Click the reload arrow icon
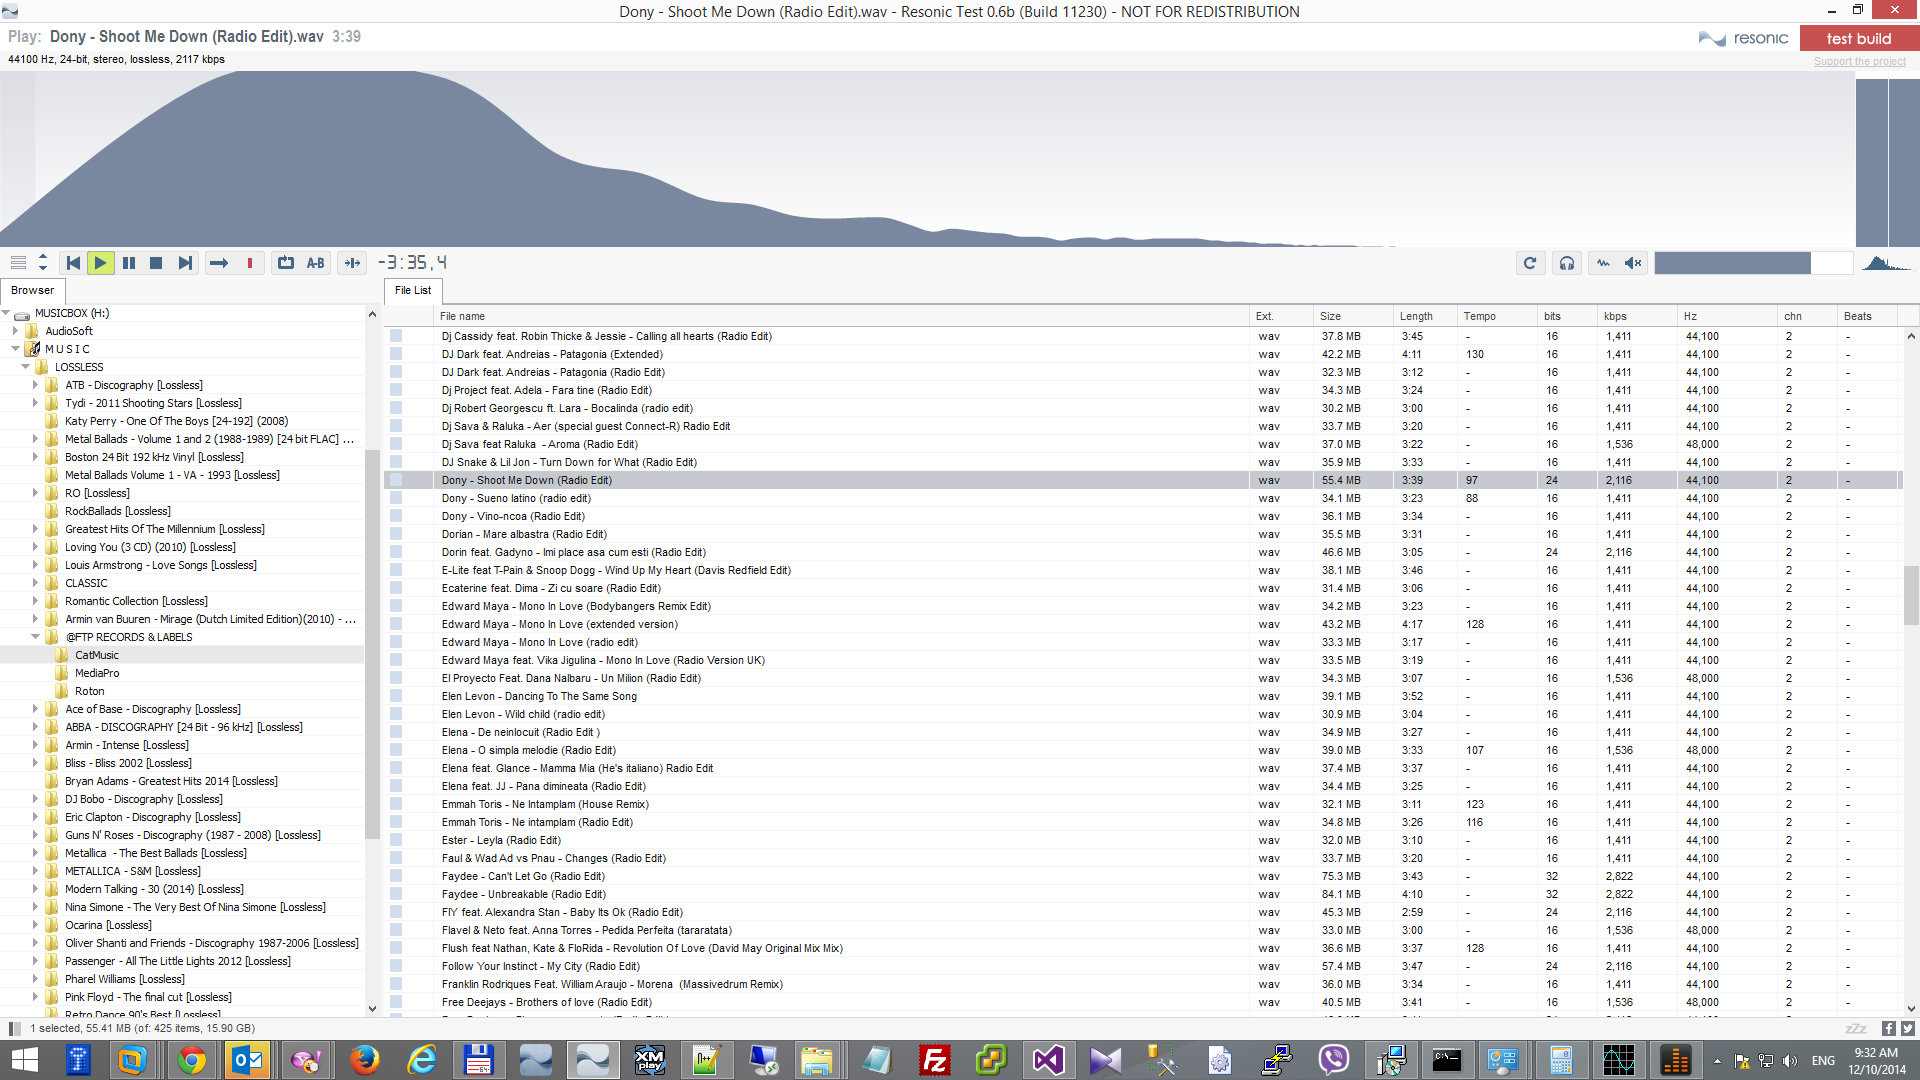 point(1530,263)
